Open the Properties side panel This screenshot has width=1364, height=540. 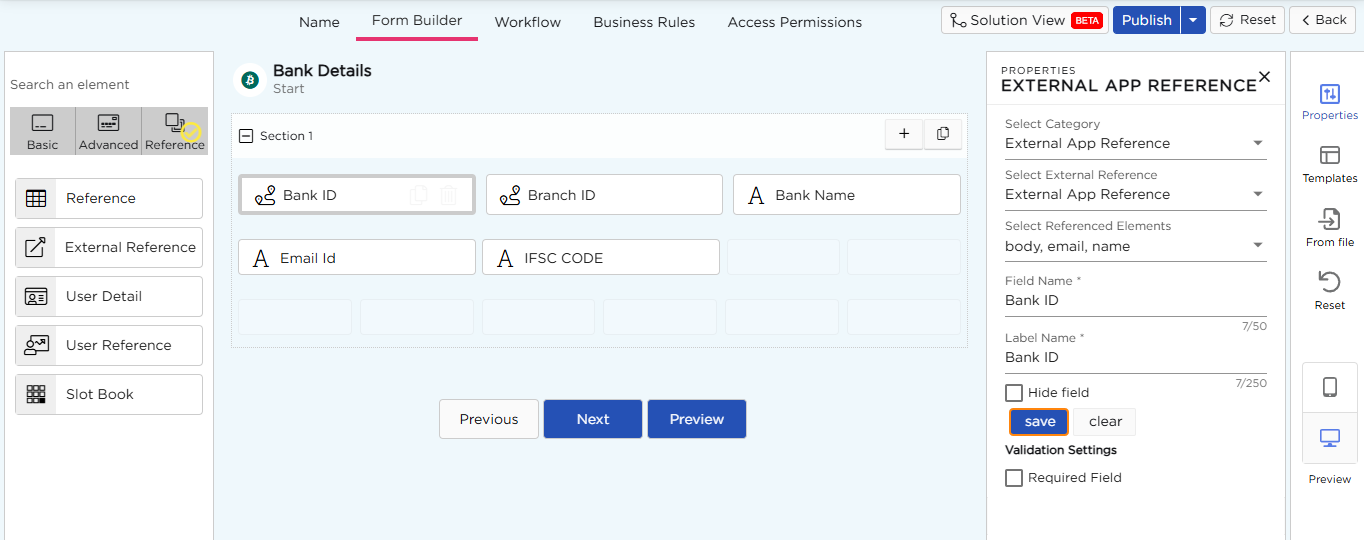(x=1330, y=103)
